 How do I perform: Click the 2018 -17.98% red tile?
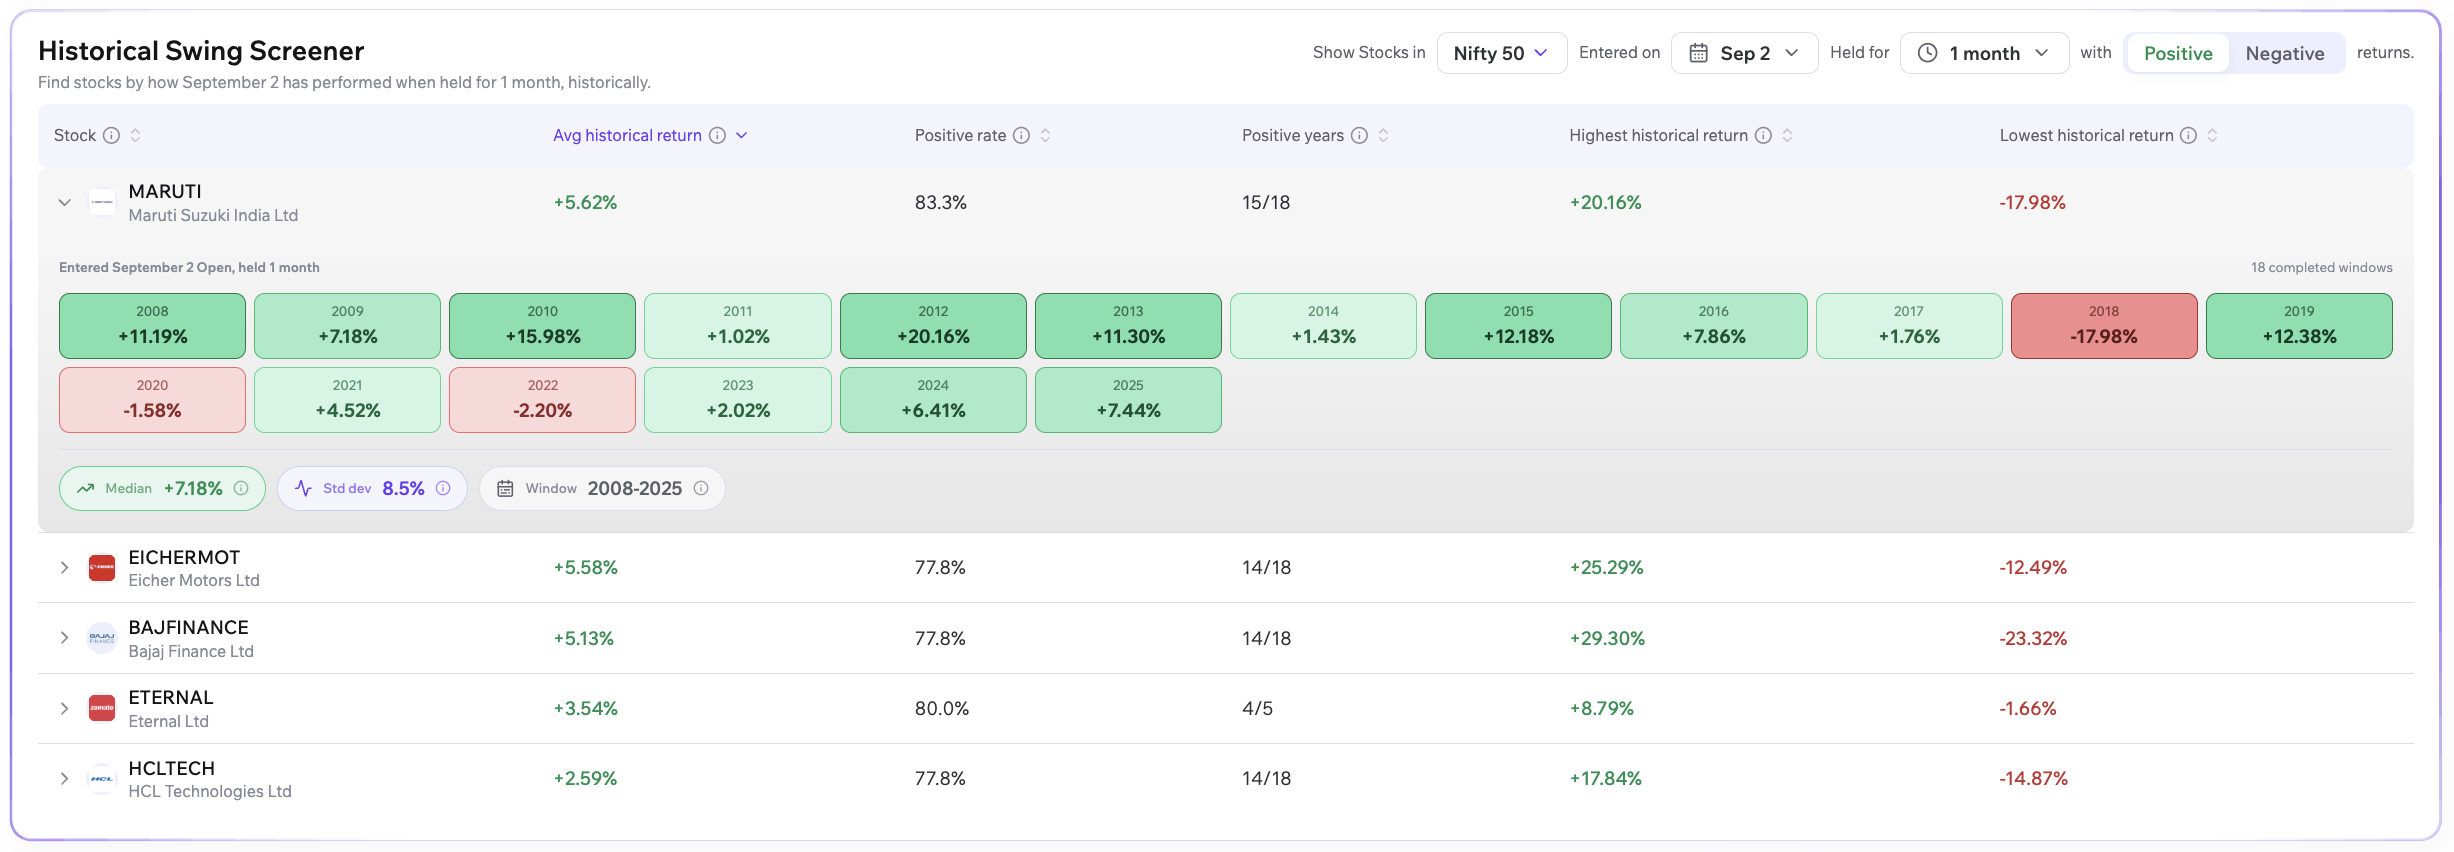coord(2104,326)
